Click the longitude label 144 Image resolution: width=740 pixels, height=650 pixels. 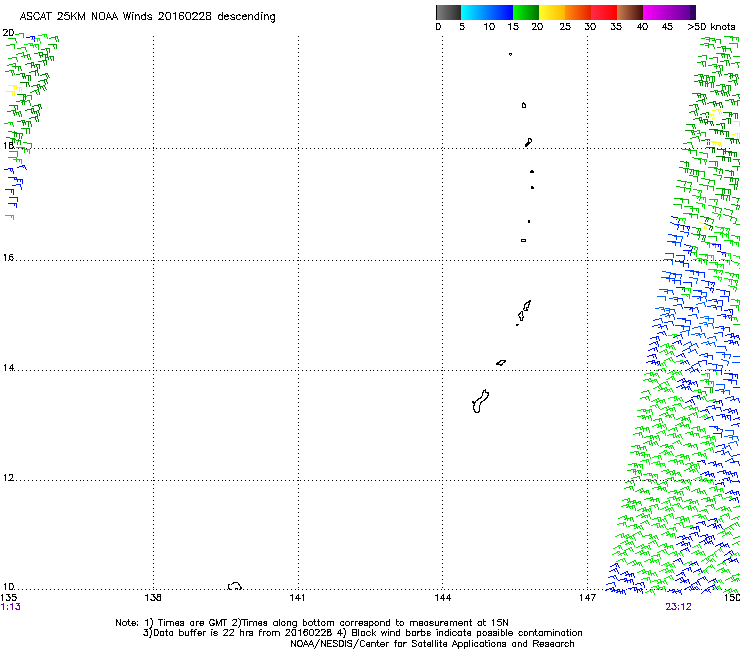coord(443,598)
